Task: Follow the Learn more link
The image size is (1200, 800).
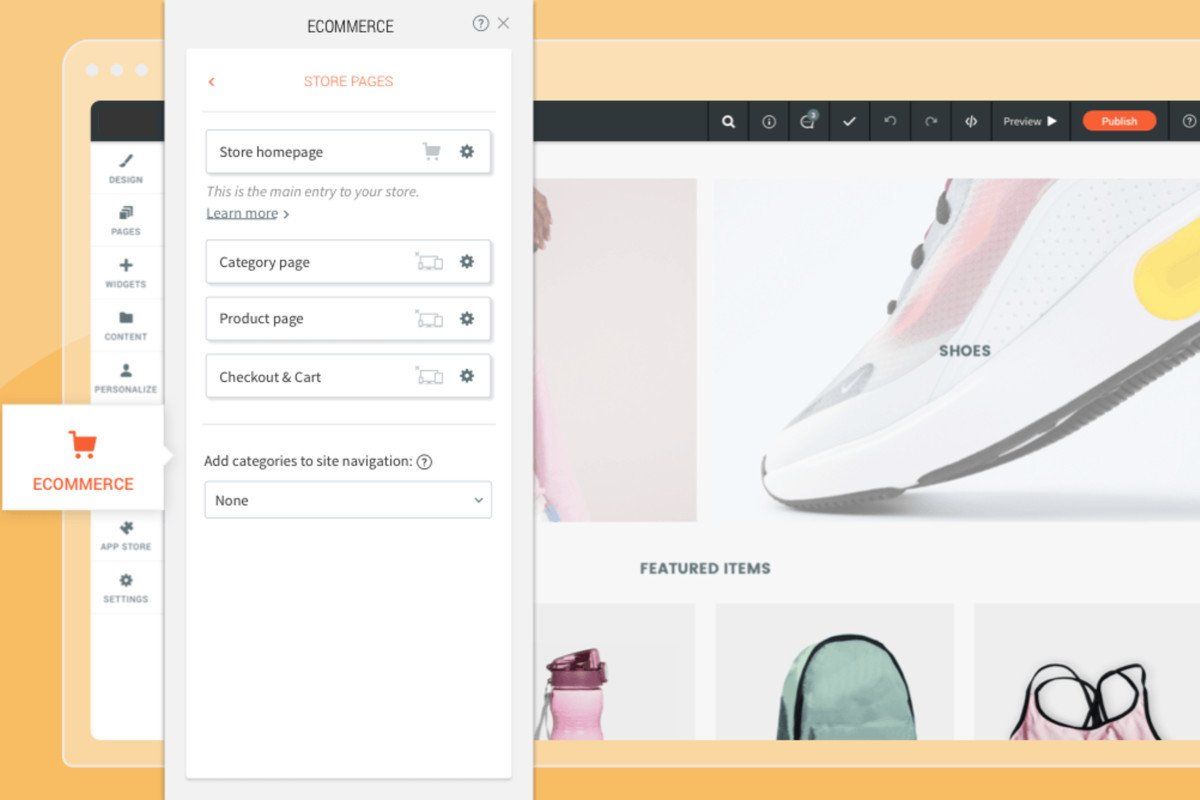Action: pos(242,213)
